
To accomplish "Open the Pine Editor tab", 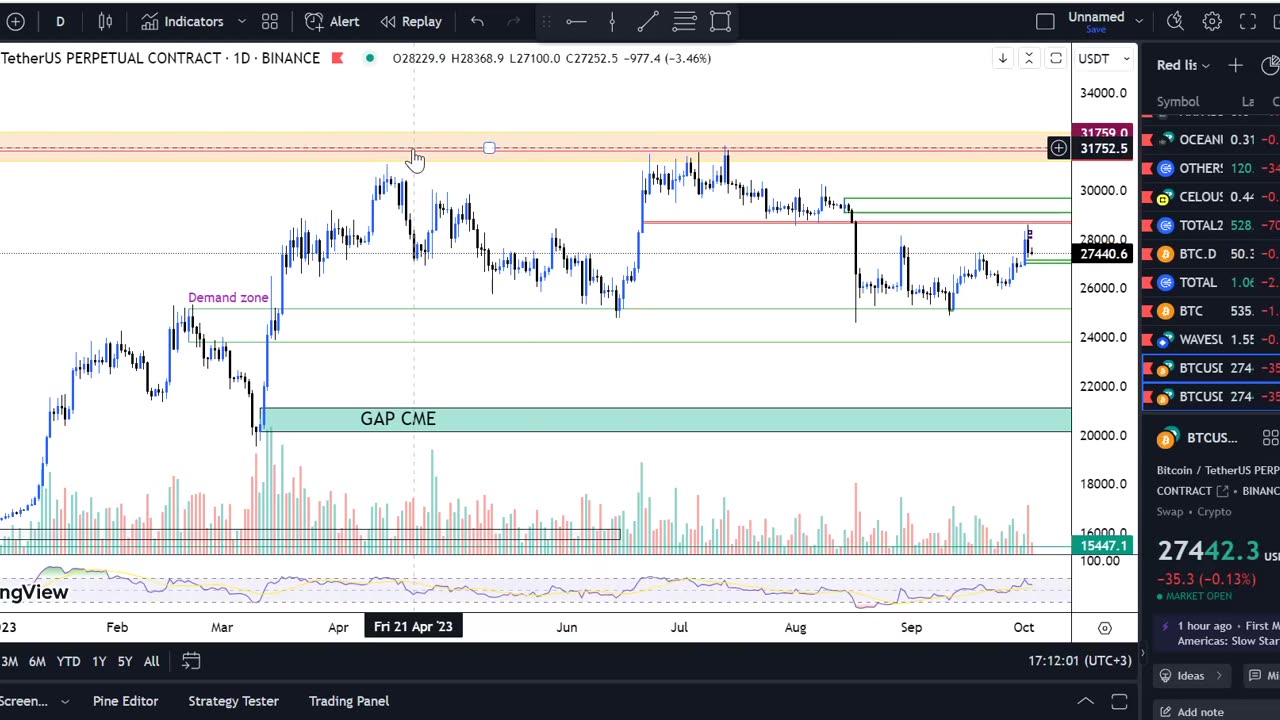I will pyautogui.click(x=125, y=701).
